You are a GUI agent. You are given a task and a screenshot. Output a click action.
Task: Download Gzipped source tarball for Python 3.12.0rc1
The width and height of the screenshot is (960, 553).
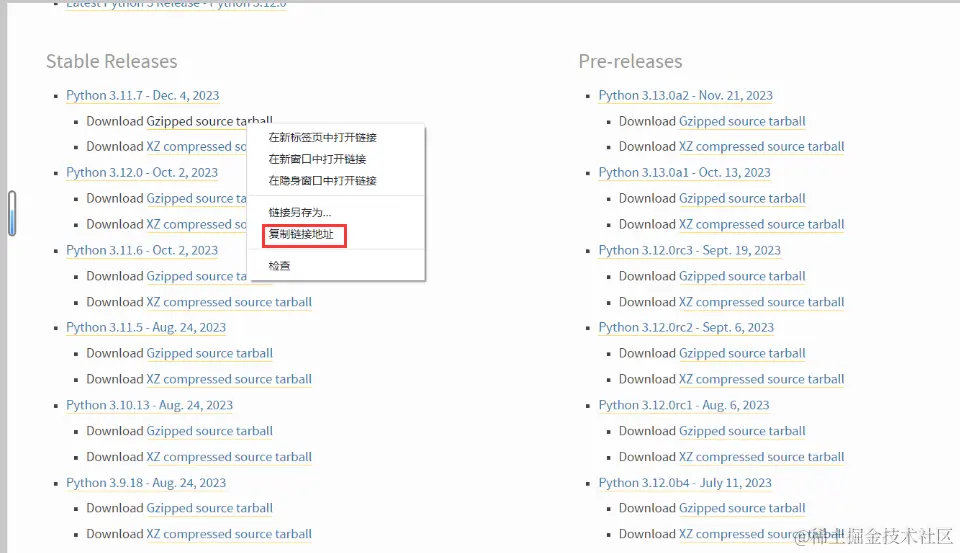(x=742, y=431)
